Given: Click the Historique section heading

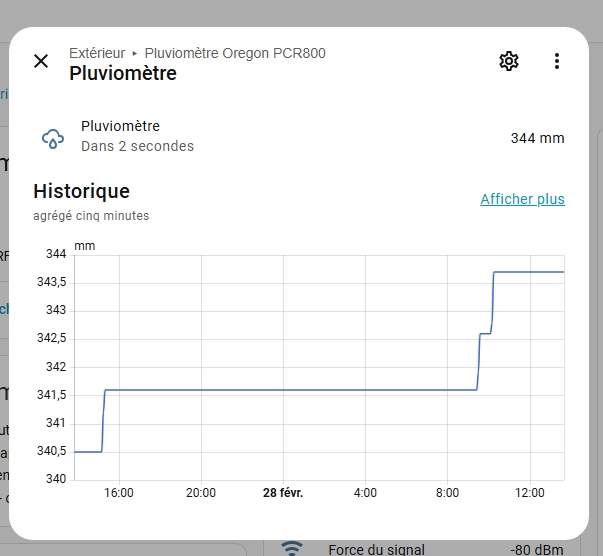Looking at the screenshot, I should [x=81, y=191].
